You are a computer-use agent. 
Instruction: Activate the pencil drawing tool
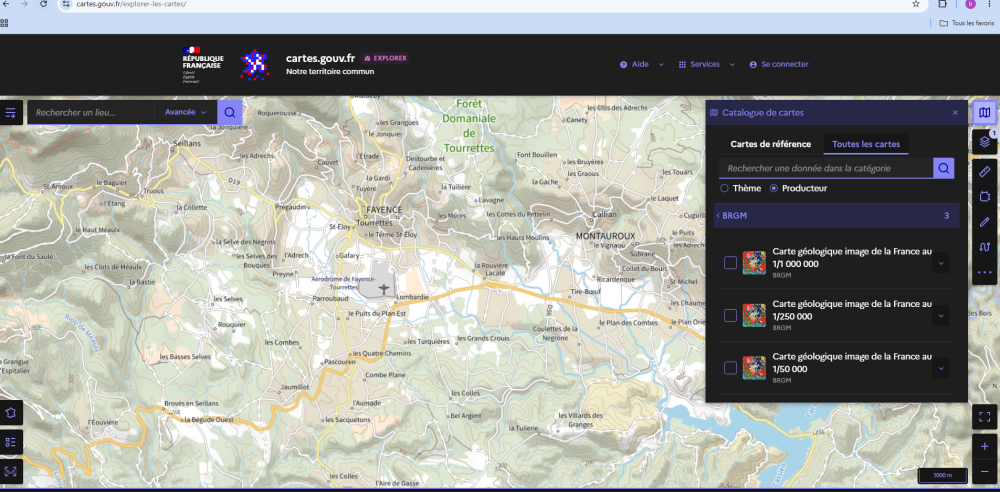[x=985, y=222]
